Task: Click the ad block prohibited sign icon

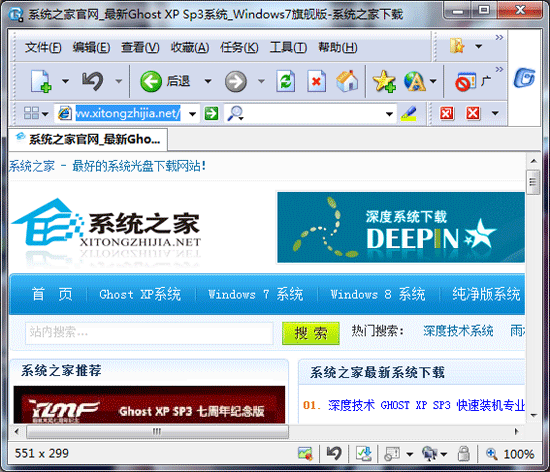Action: (x=465, y=82)
